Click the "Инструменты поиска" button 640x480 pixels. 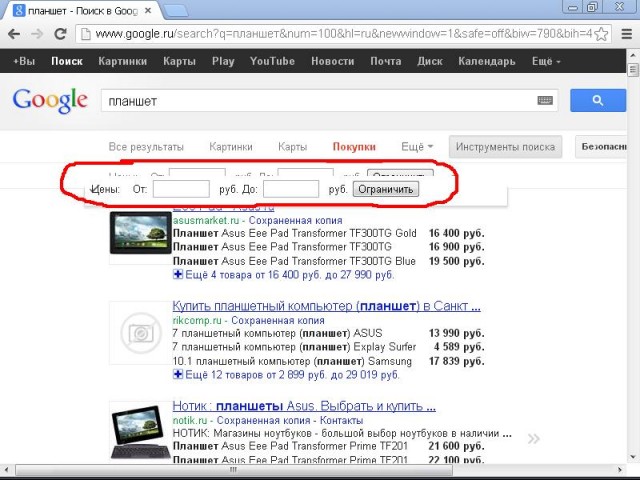505,147
